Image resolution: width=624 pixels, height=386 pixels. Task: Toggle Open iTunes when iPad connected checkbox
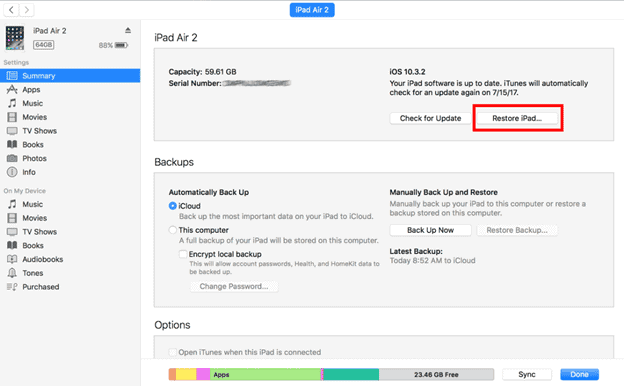click(x=173, y=352)
